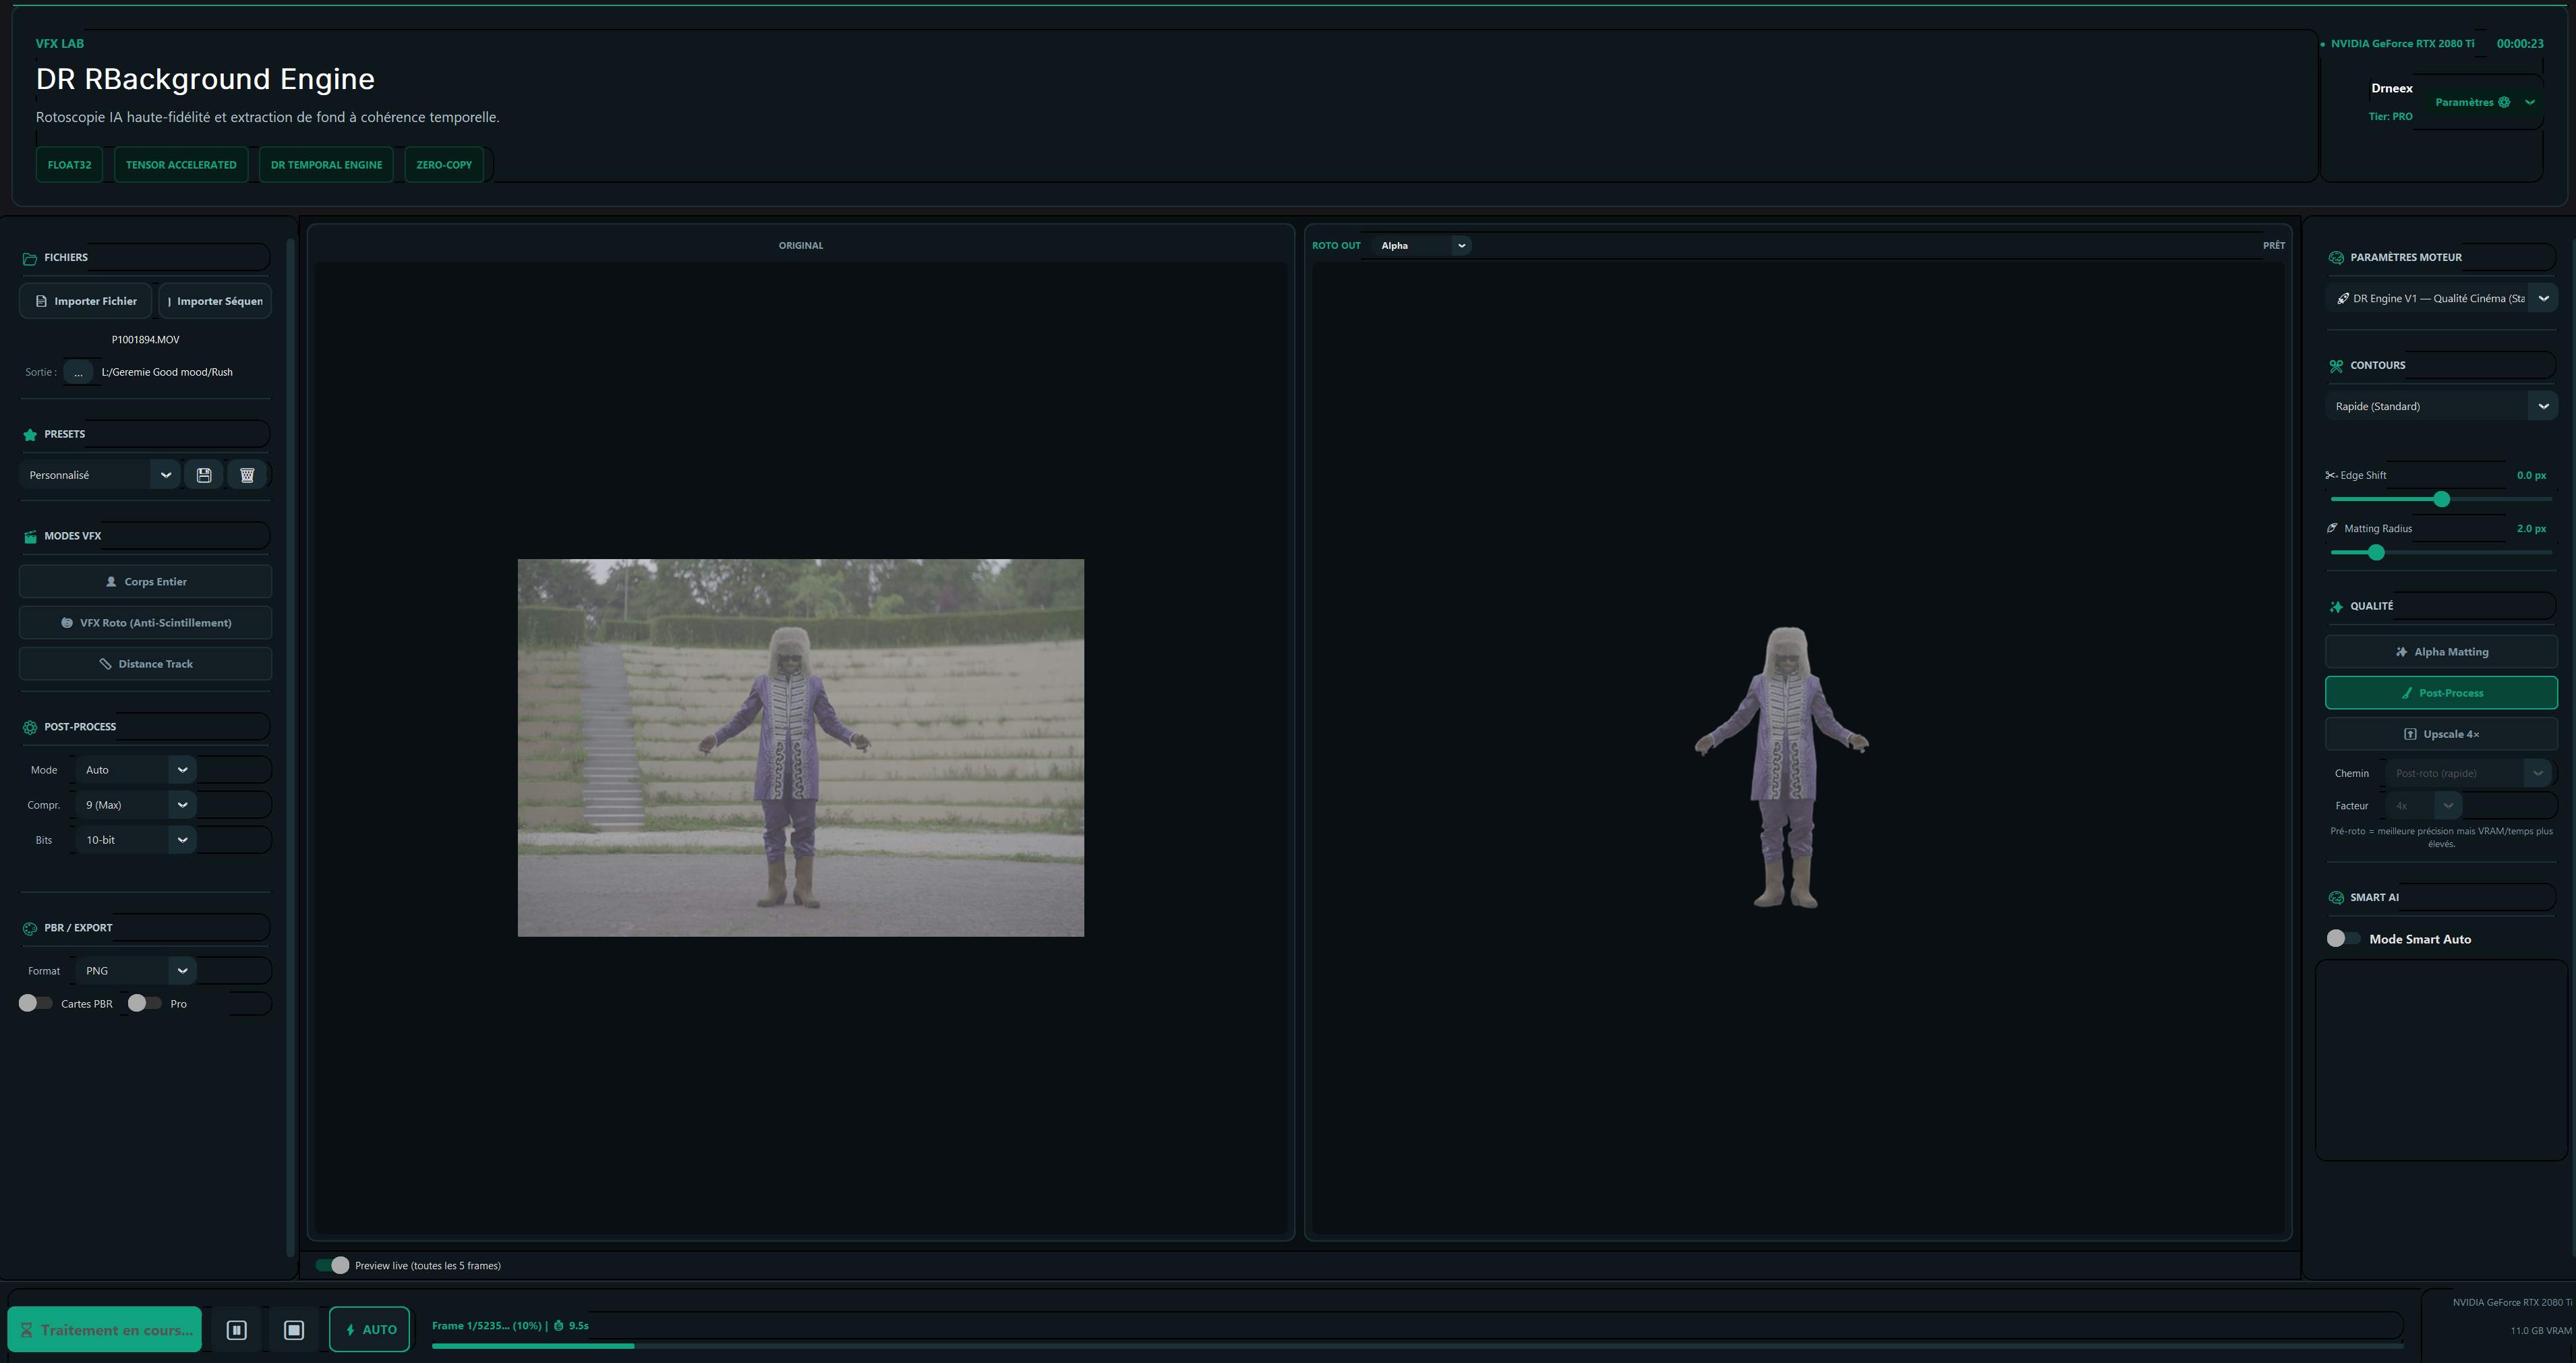2576x1363 pixels.
Task: Click the Modes VFX clapperboard icon
Action: coord(30,537)
